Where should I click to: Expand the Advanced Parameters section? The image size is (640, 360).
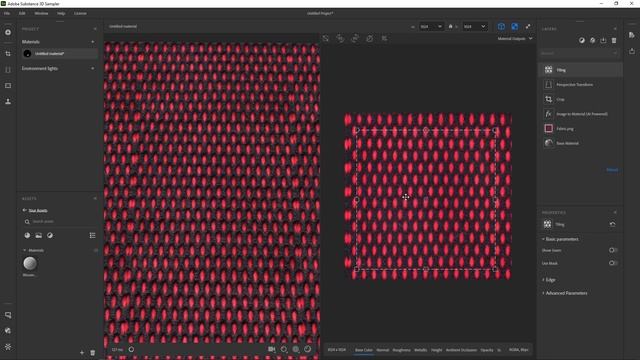click(x=565, y=293)
